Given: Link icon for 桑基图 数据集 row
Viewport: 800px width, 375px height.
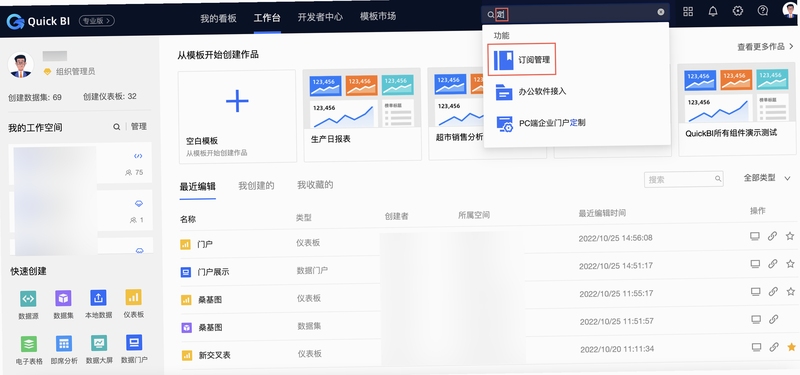Looking at the screenshot, I should point(773,319).
